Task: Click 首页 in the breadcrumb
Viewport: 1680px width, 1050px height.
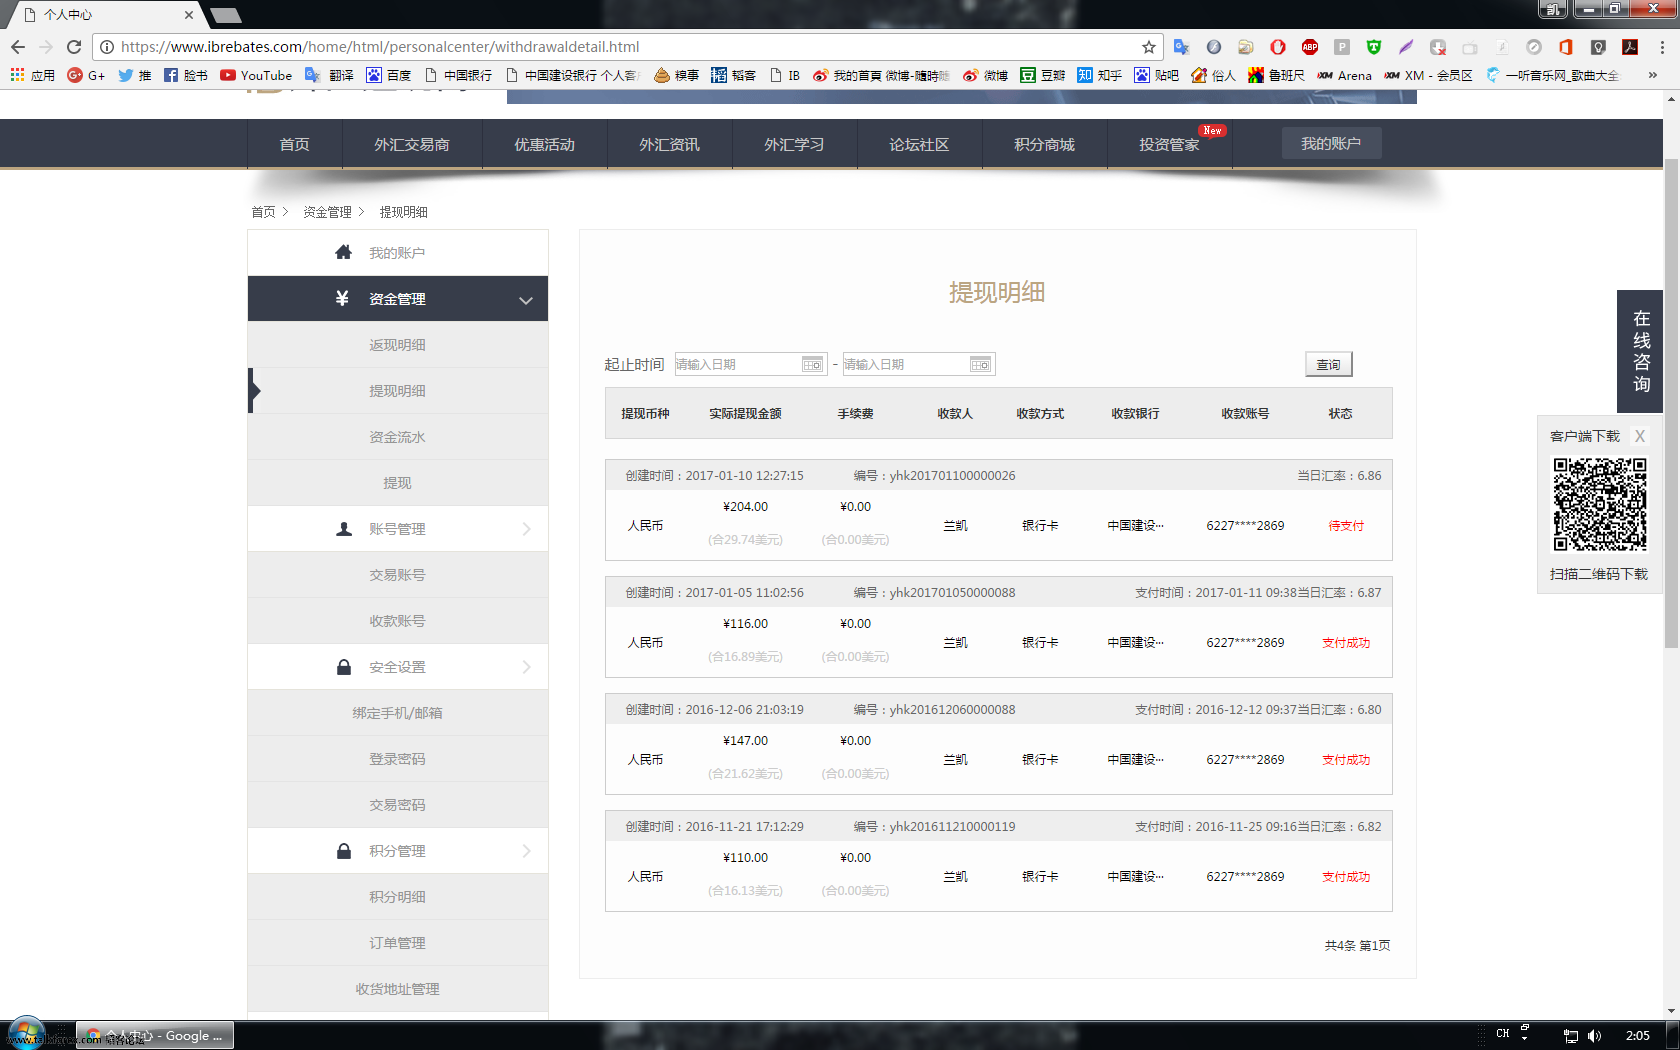Action: (263, 212)
